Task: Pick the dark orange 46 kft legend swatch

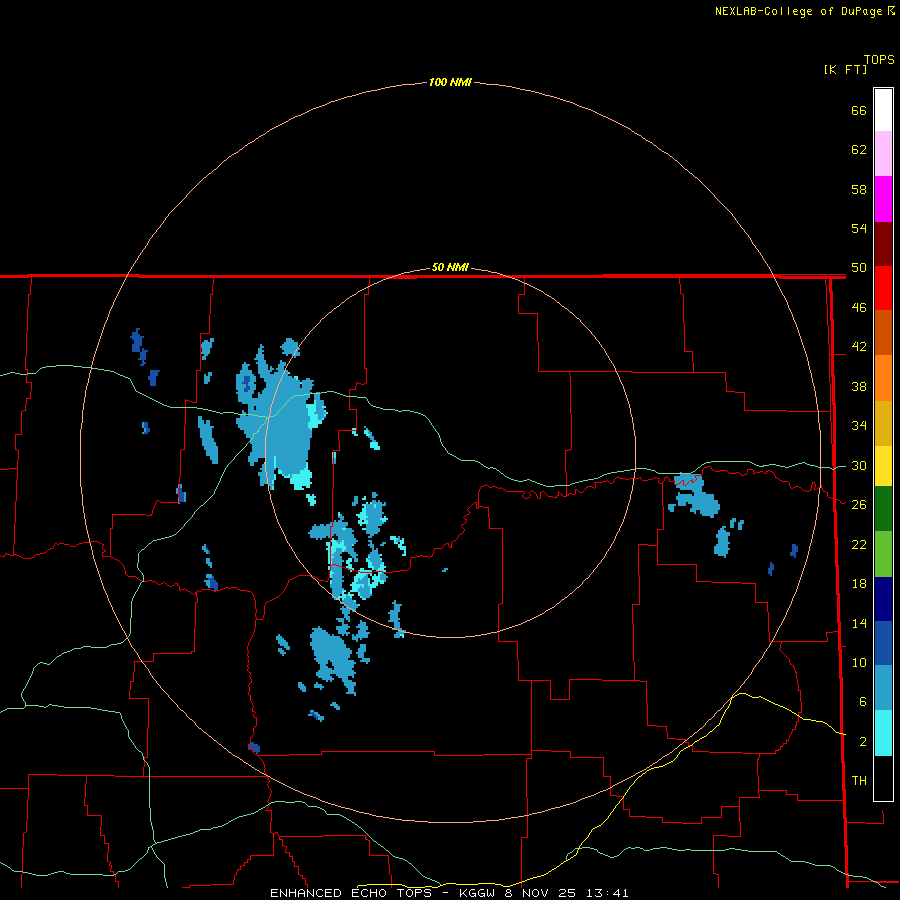Action: 883,333
